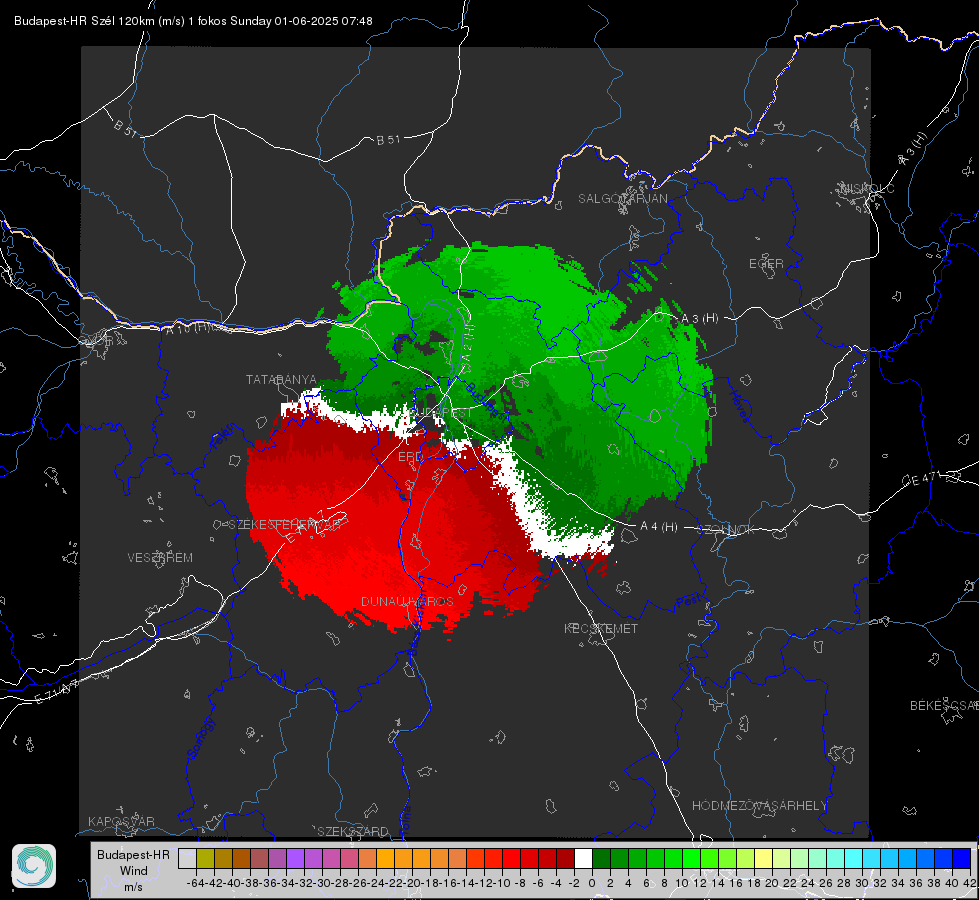This screenshot has height=900, width=979.
Task: Click the VESZPRÉM city label
Action: pos(160,558)
